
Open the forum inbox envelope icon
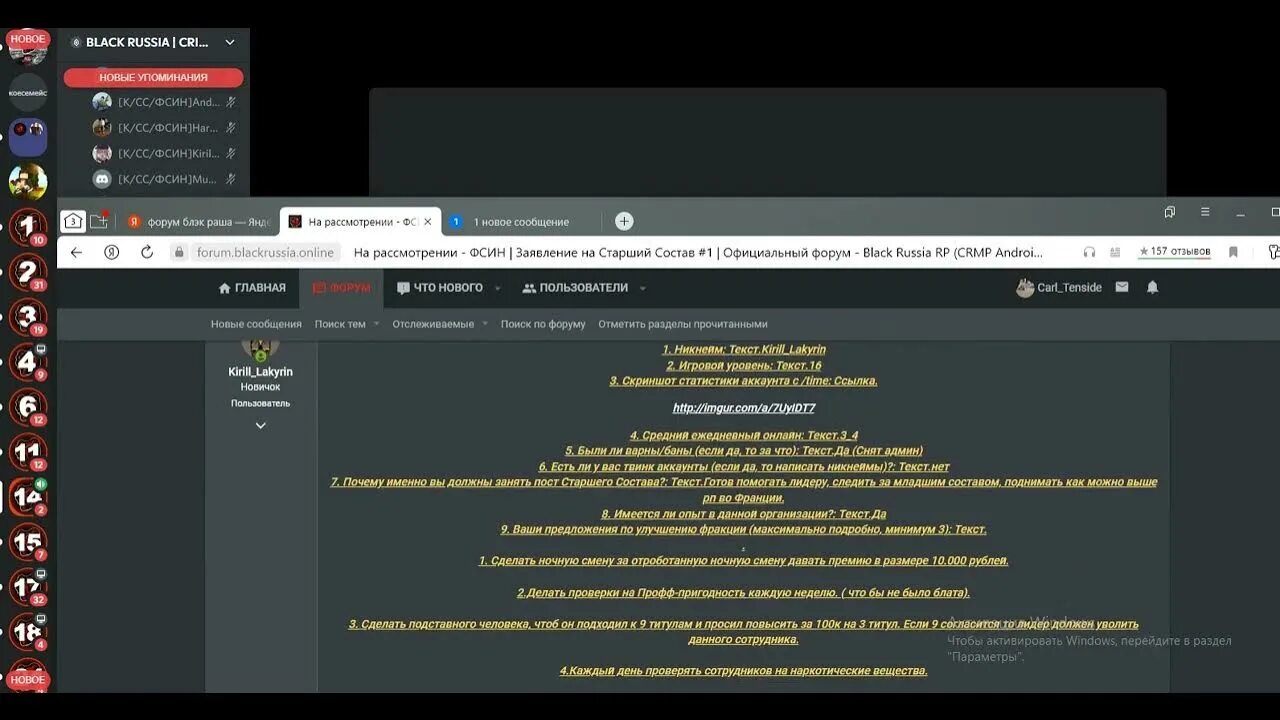coord(1122,287)
